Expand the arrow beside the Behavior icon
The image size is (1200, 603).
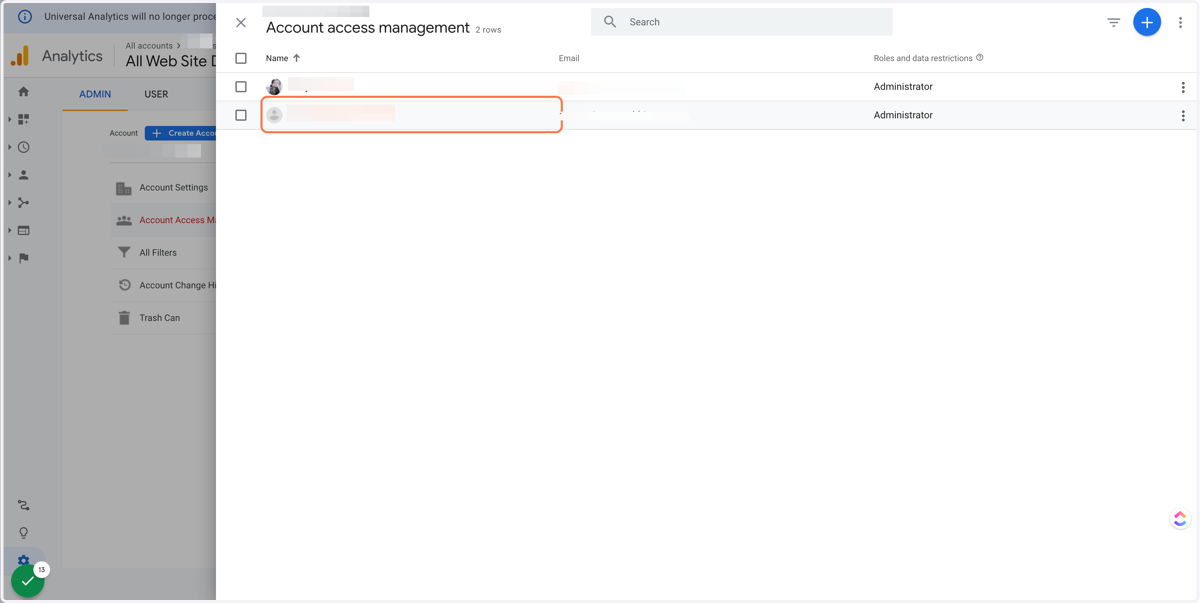pyautogui.click(x=10, y=231)
